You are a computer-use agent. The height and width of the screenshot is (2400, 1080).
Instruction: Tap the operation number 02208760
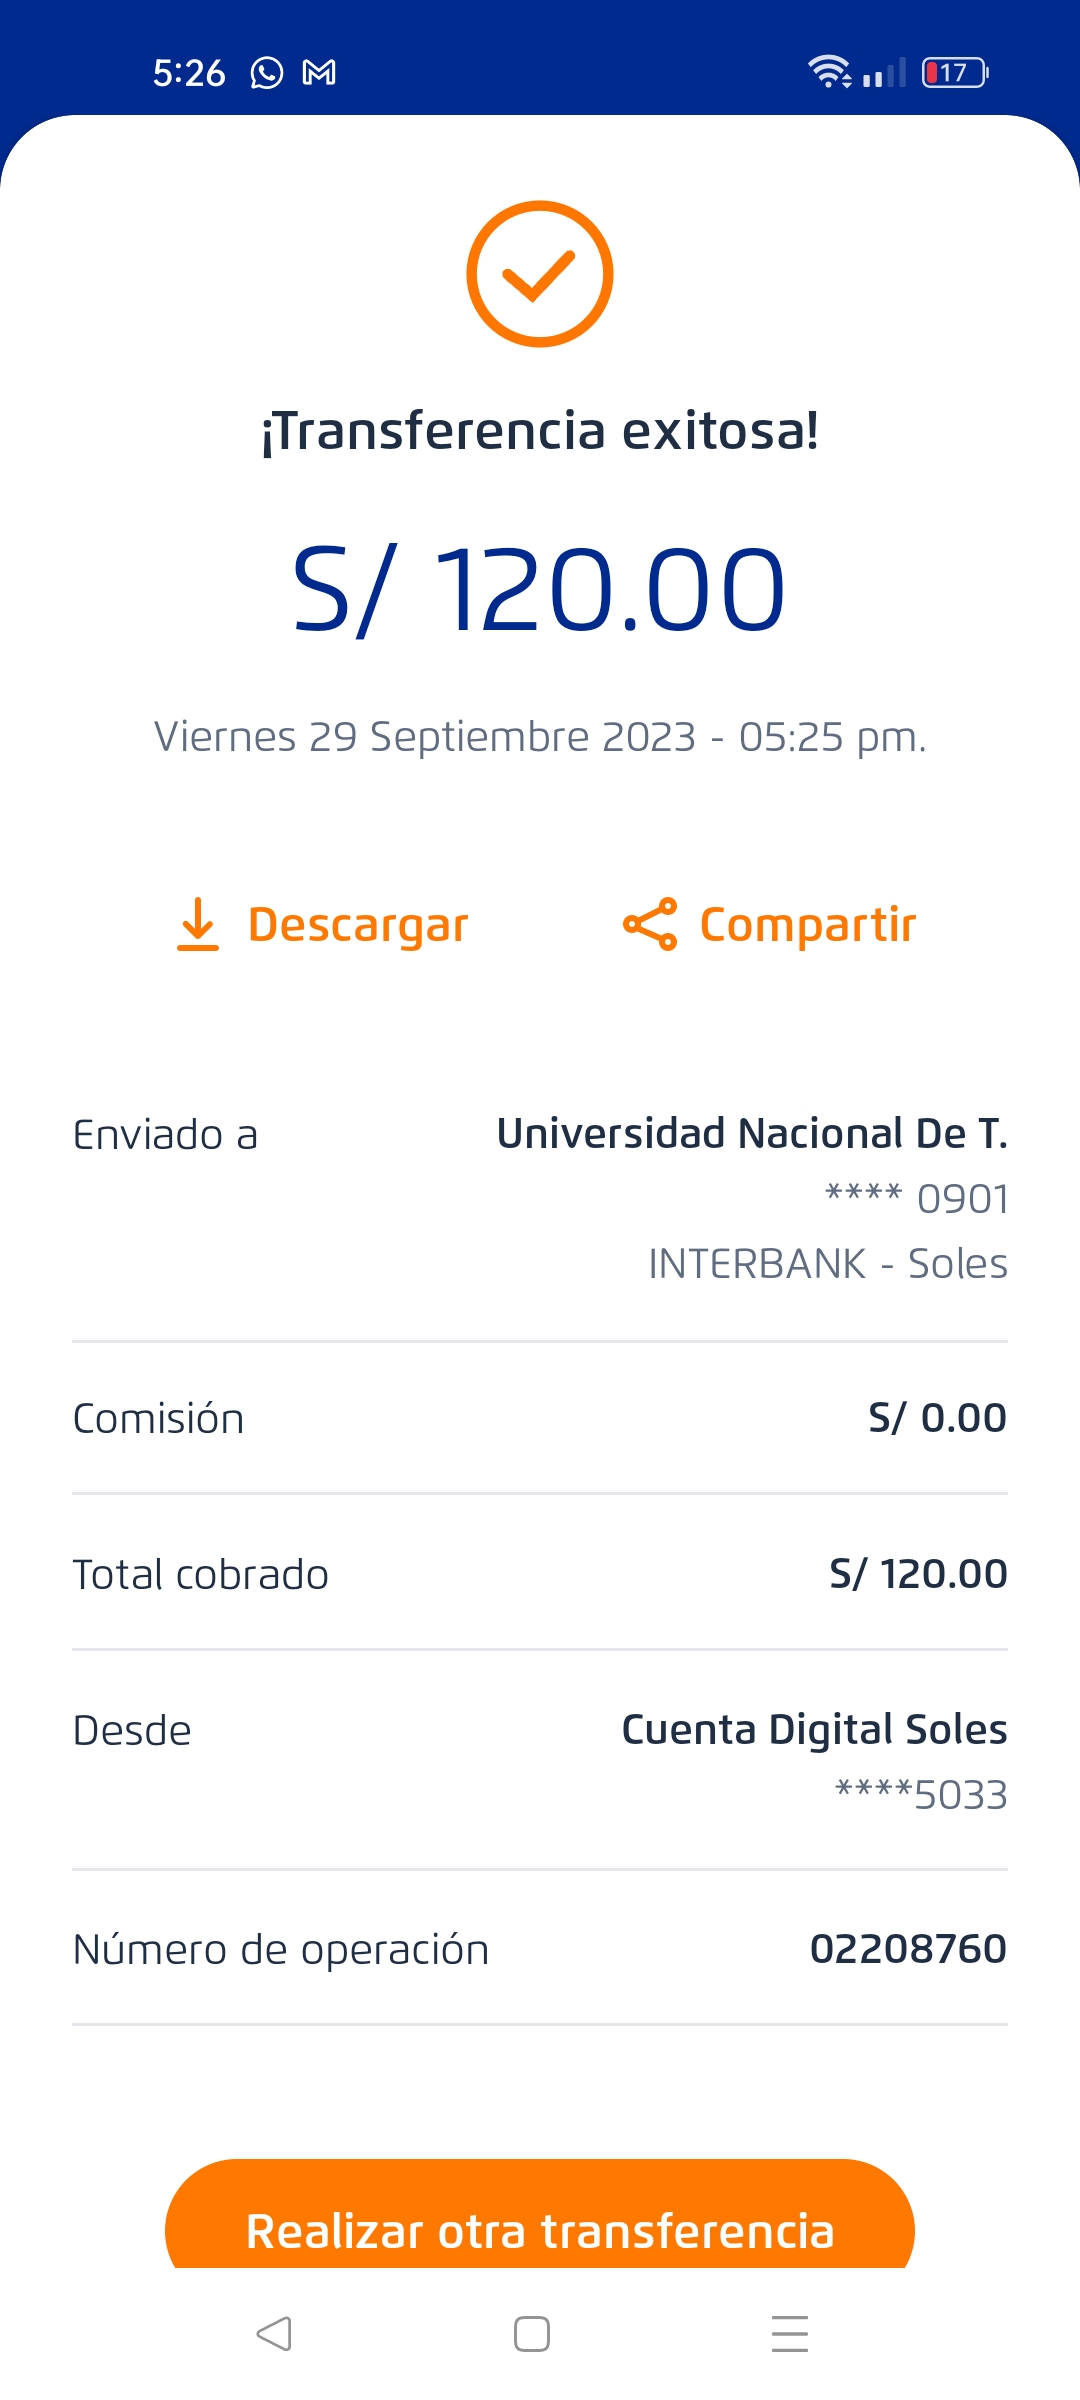click(x=908, y=1949)
